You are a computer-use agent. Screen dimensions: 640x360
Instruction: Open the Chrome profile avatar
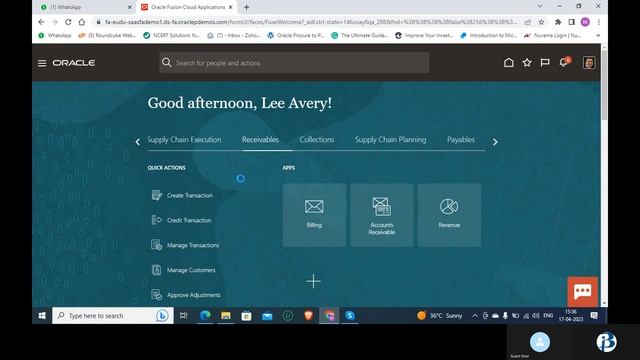(x=585, y=22)
